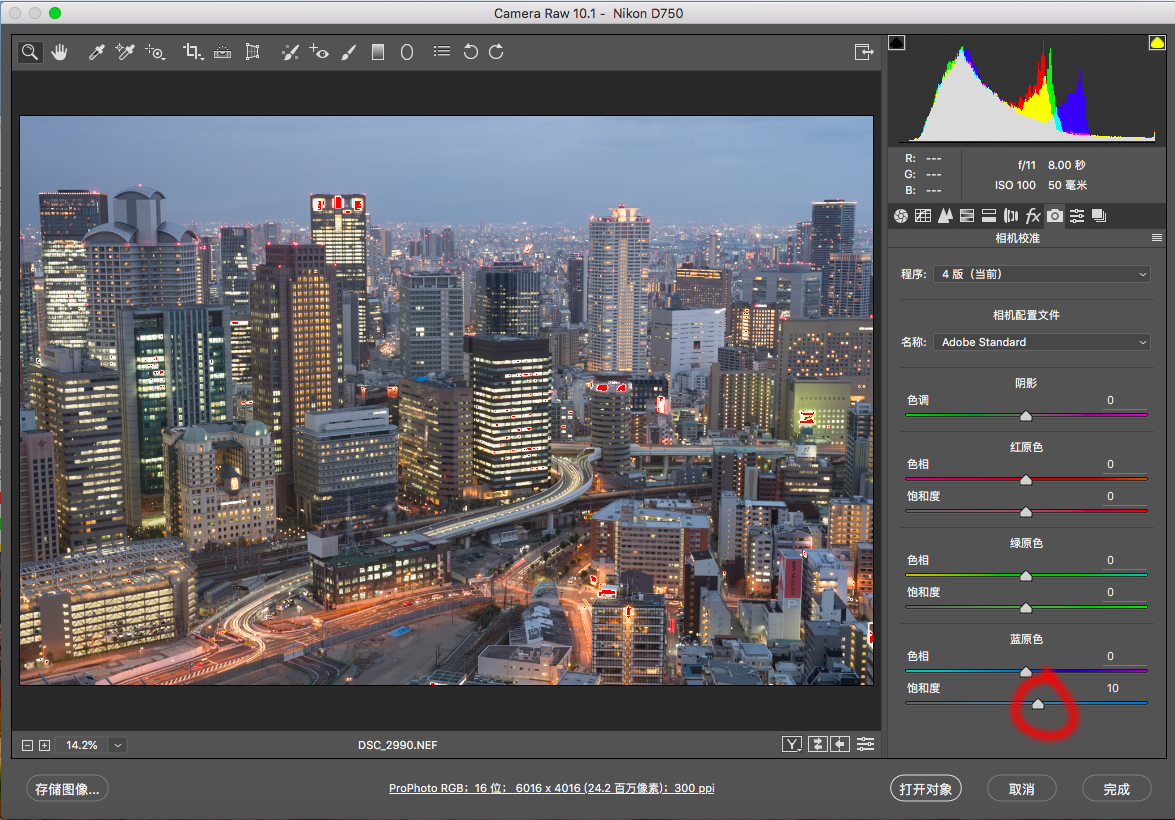Choose the Straighten tool

[x=222, y=52]
